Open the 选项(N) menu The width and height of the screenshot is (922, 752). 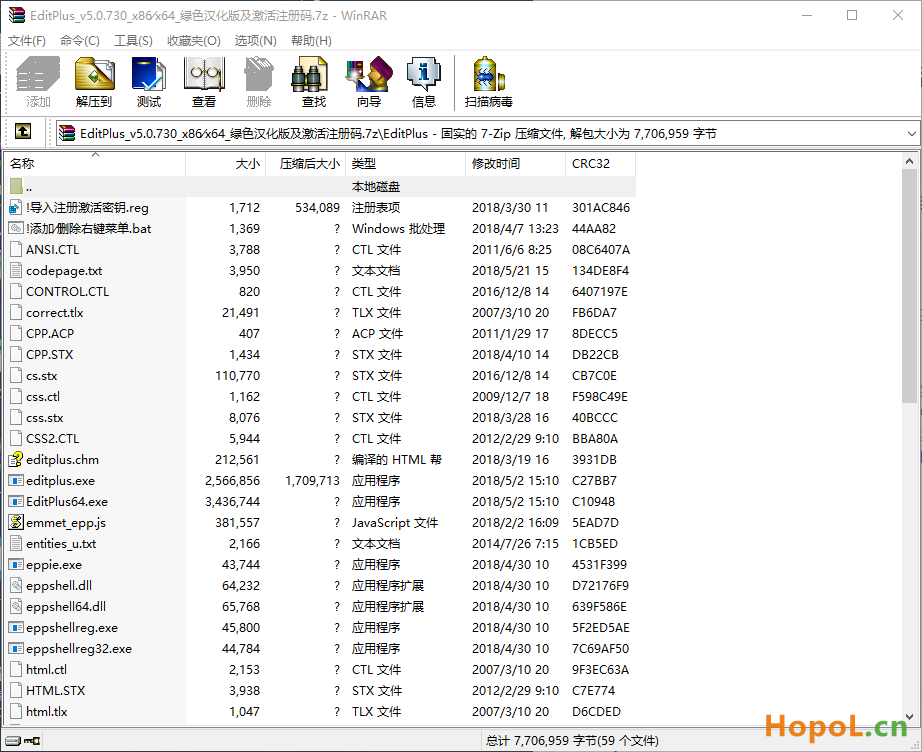[256, 41]
